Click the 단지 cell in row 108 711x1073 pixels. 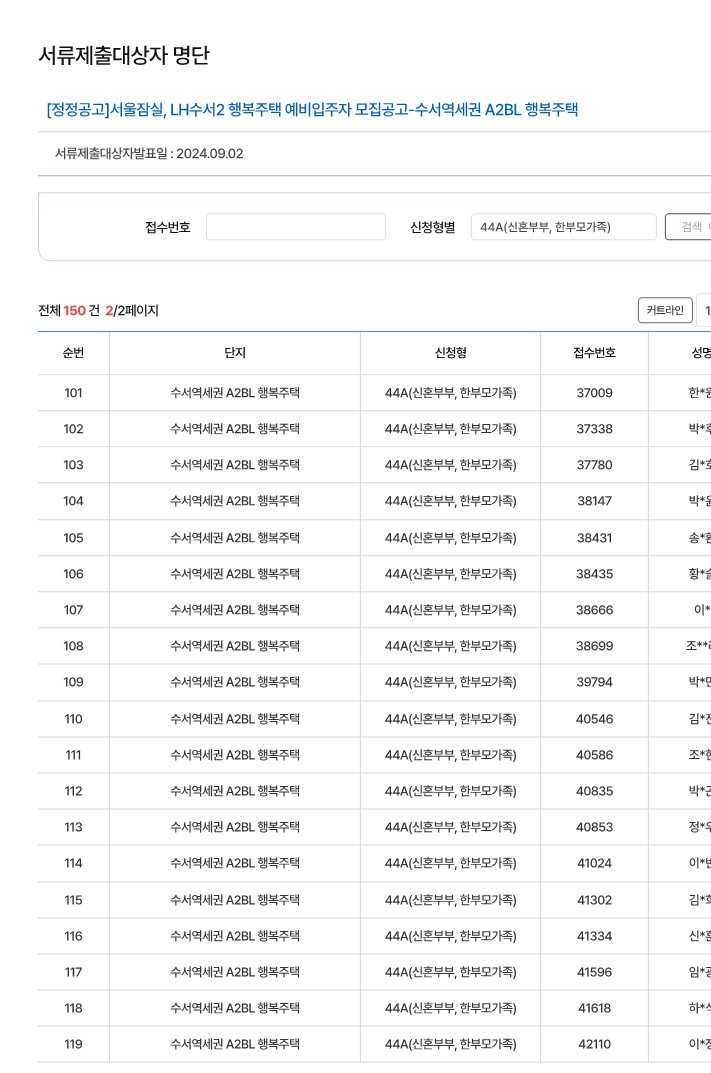[x=235, y=646]
